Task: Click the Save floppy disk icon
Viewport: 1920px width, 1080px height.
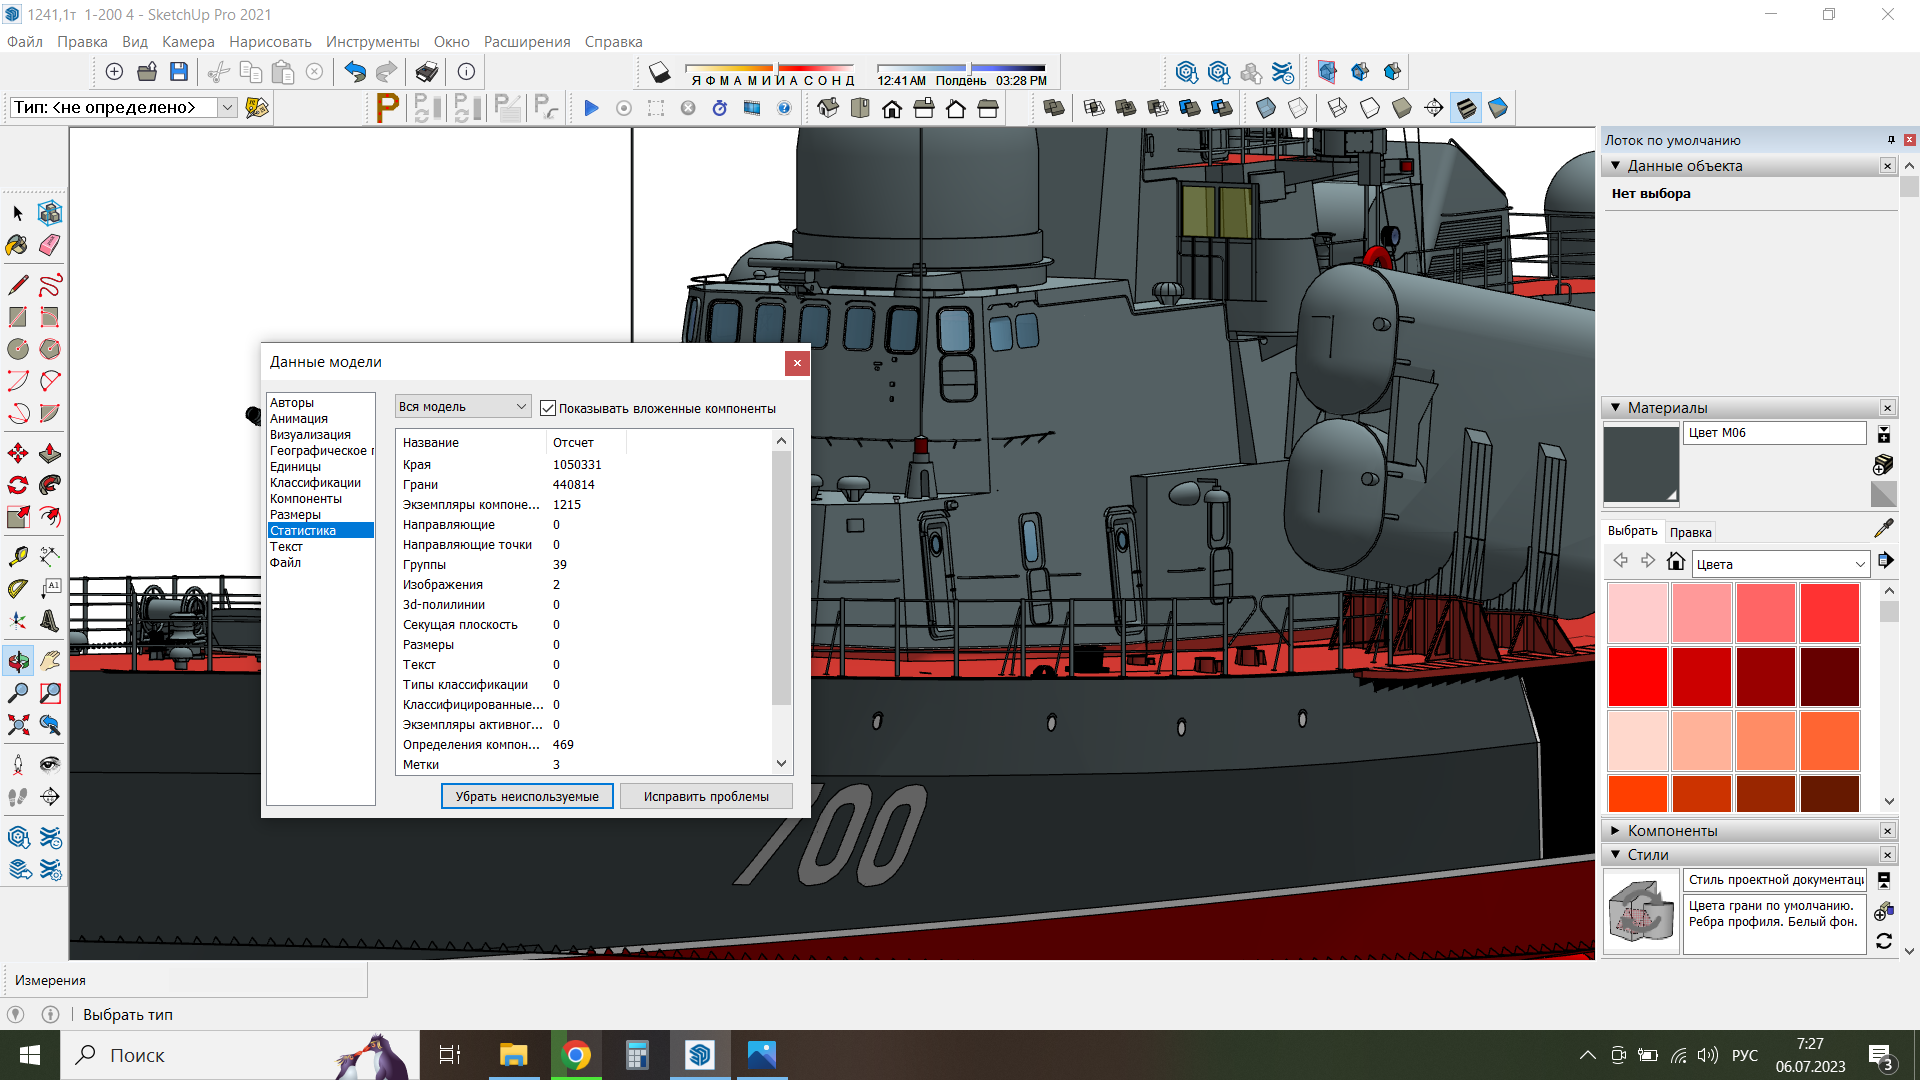Action: pyautogui.click(x=179, y=71)
